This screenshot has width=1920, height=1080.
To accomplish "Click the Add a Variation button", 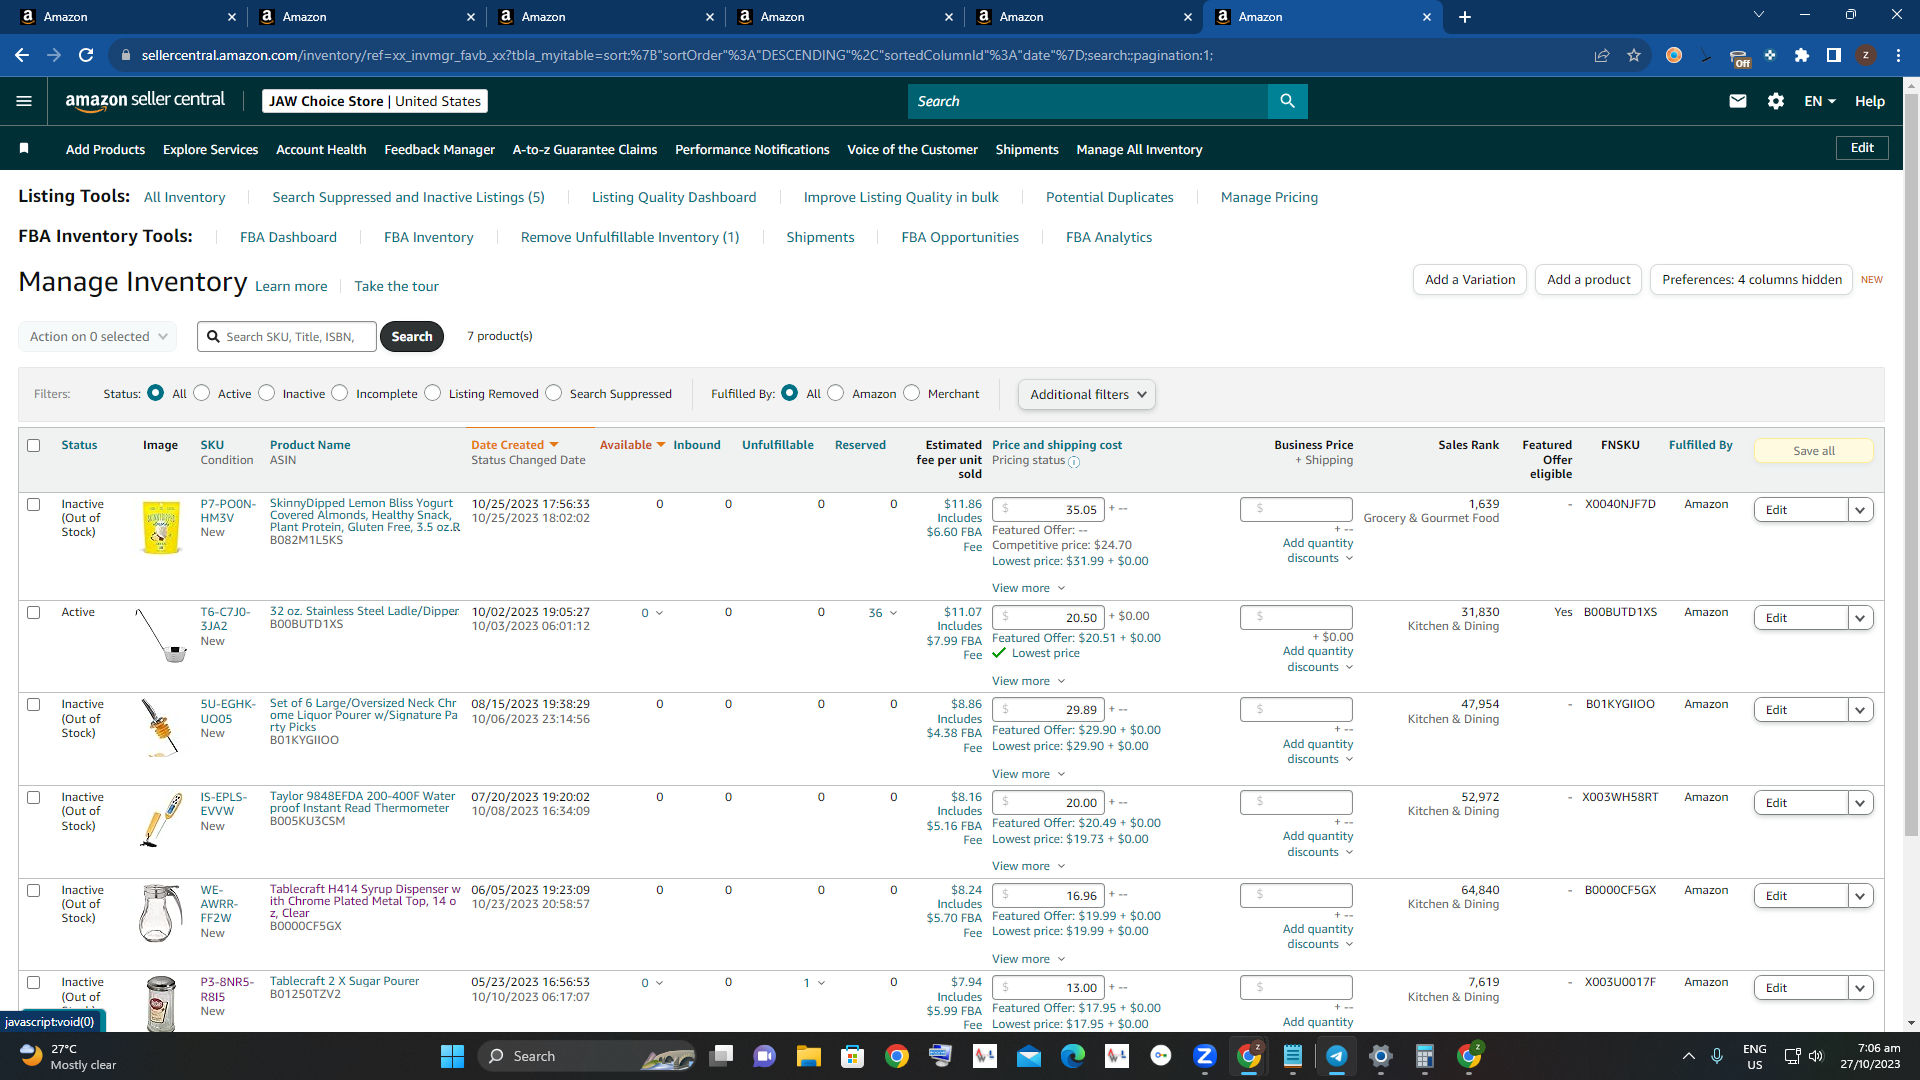I will 1470,280.
